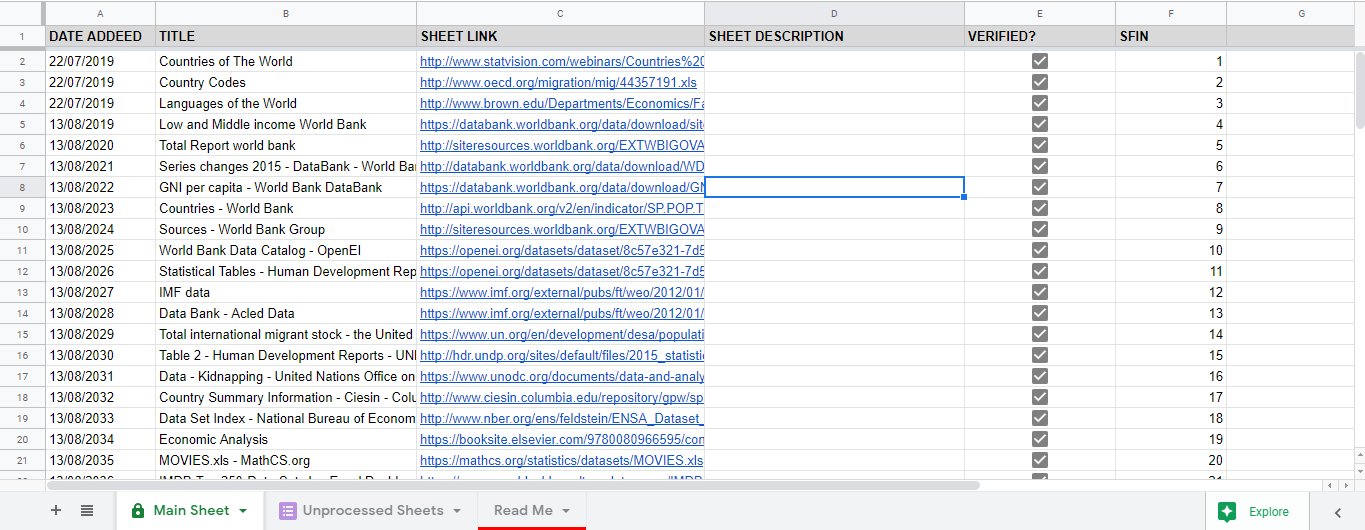The image size is (1365, 530).
Task: Collapse side panel with arrow icon
Action: 1338,512
